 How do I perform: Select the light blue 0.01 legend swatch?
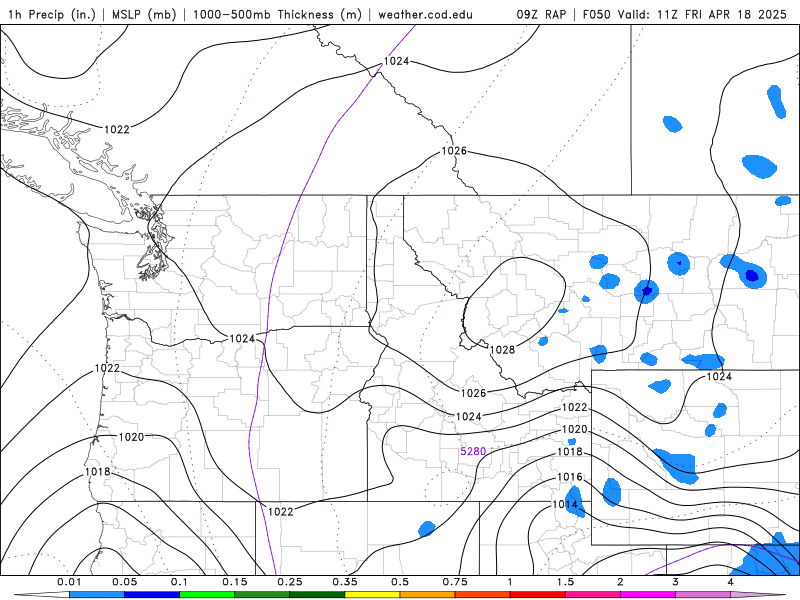(x=97, y=595)
